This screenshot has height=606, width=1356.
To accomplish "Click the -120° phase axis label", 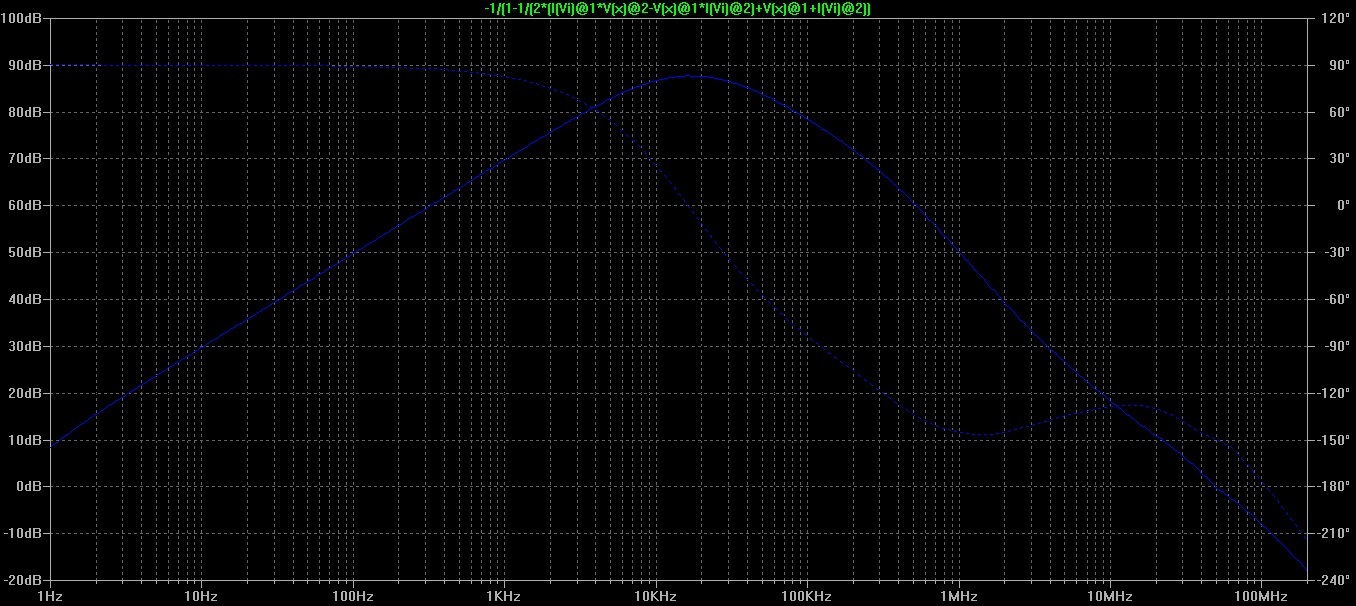I will 1333,393.
